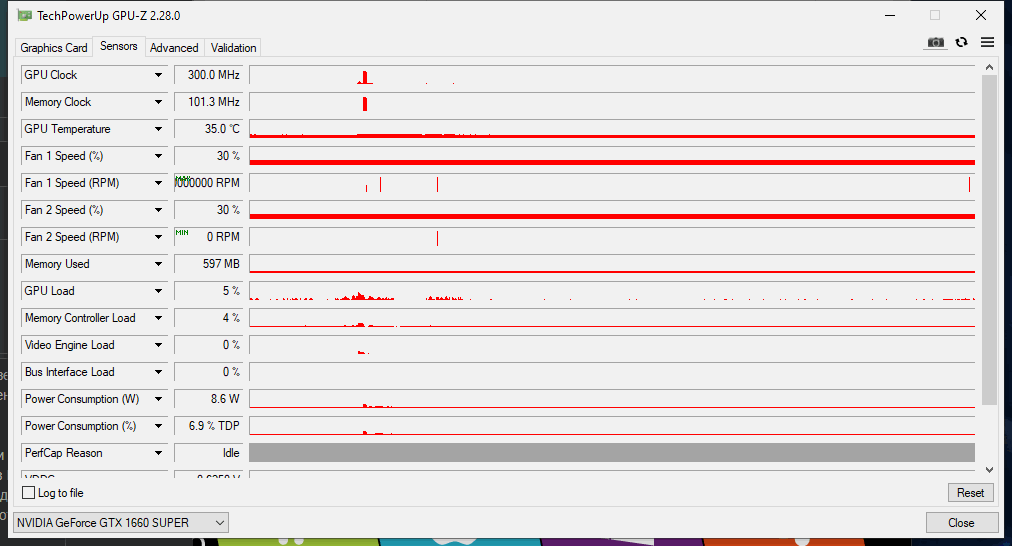The width and height of the screenshot is (1012, 546).
Task: Switch to the Graphics Card tab
Action: 54,48
